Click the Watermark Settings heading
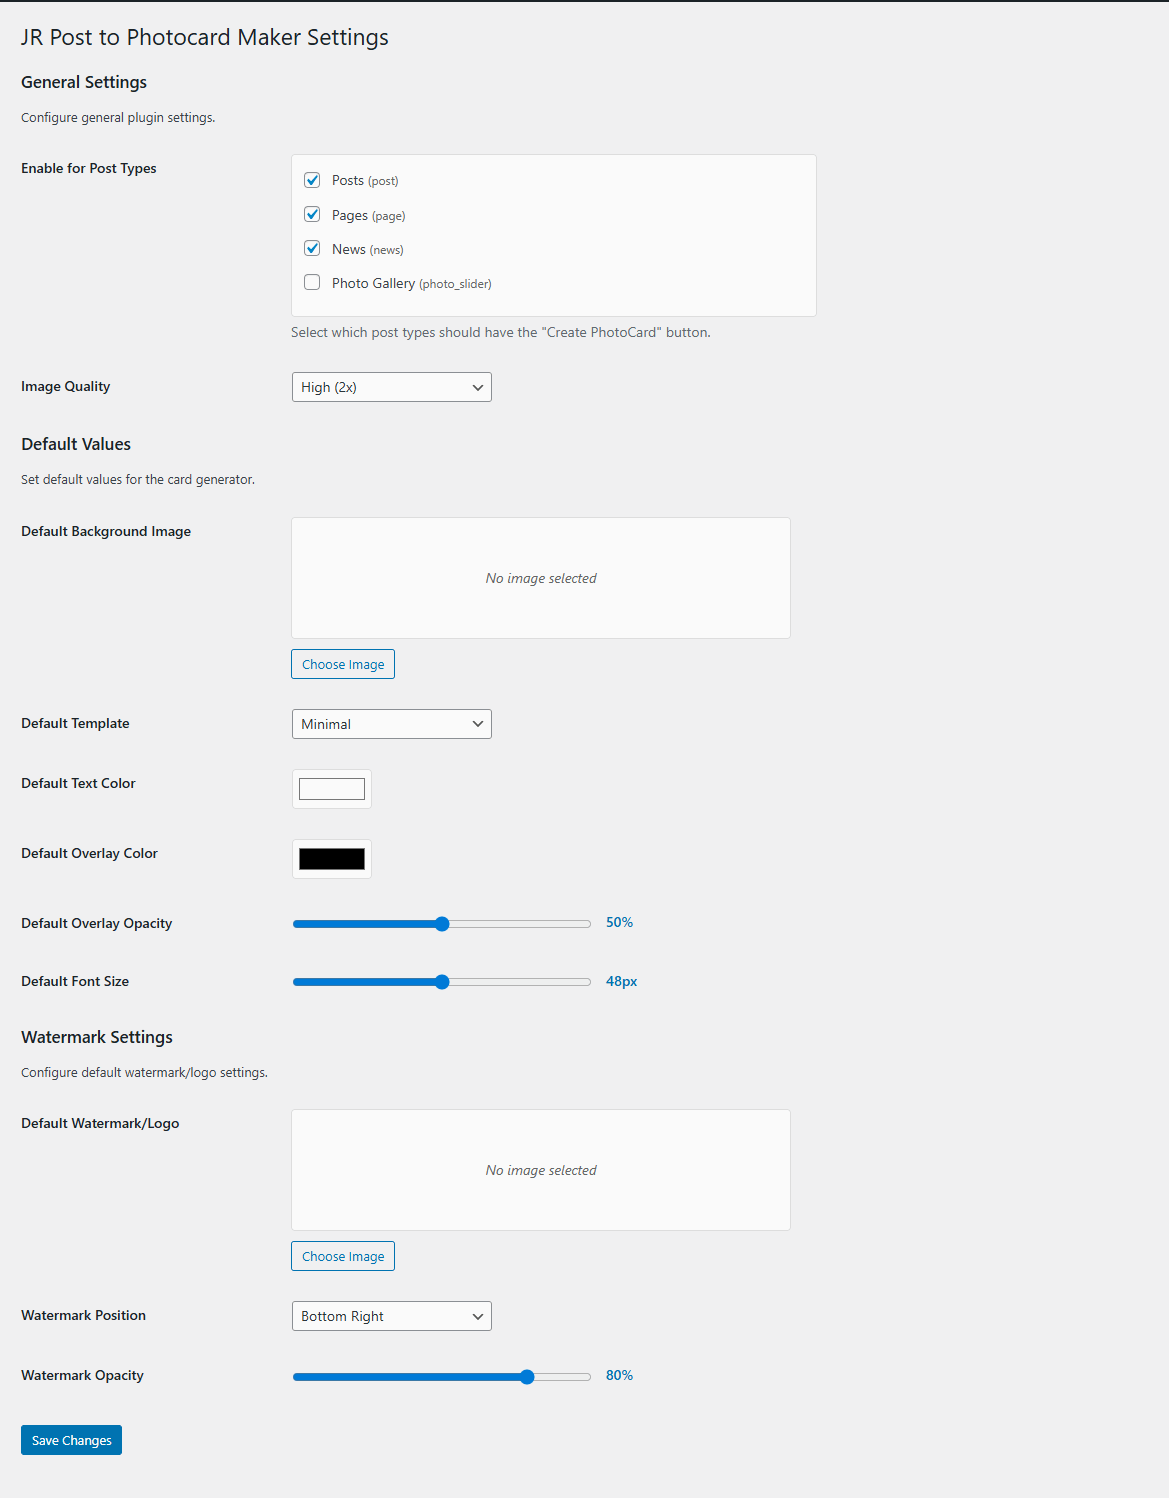The image size is (1169, 1498). pyautogui.click(x=96, y=1037)
